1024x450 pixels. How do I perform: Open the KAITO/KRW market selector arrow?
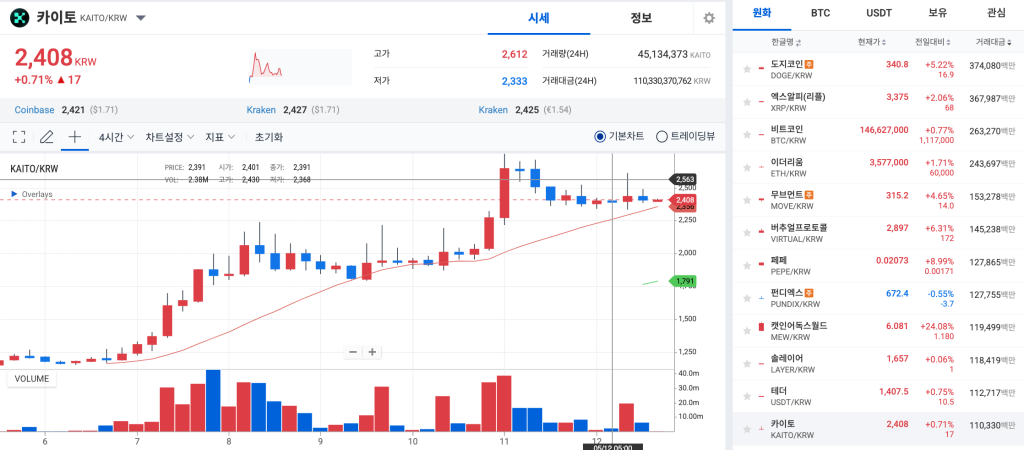140,18
